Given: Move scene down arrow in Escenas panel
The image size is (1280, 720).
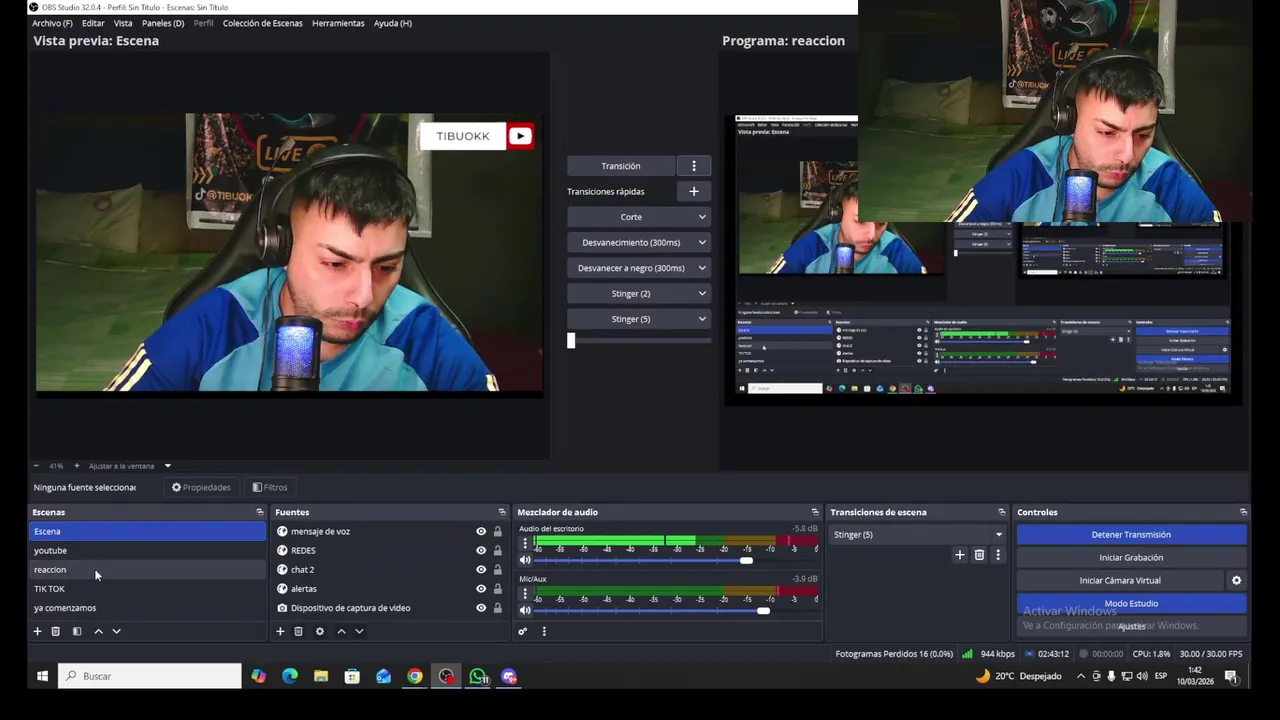Looking at the screenshot, I should [116, 631].
